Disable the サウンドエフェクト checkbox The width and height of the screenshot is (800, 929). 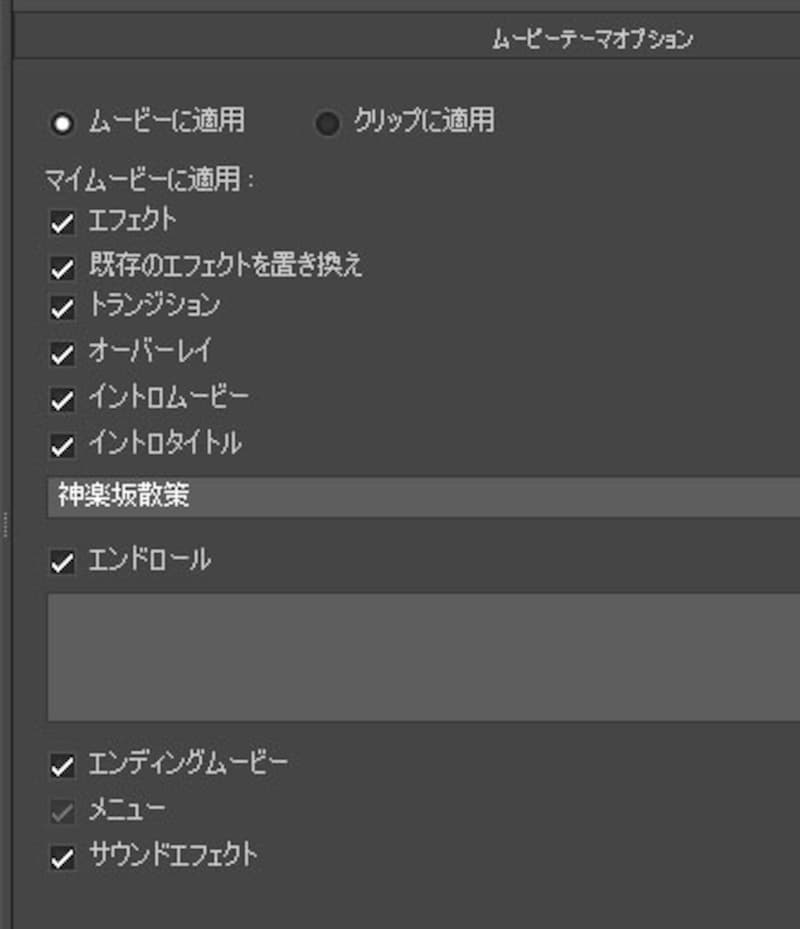63,858
